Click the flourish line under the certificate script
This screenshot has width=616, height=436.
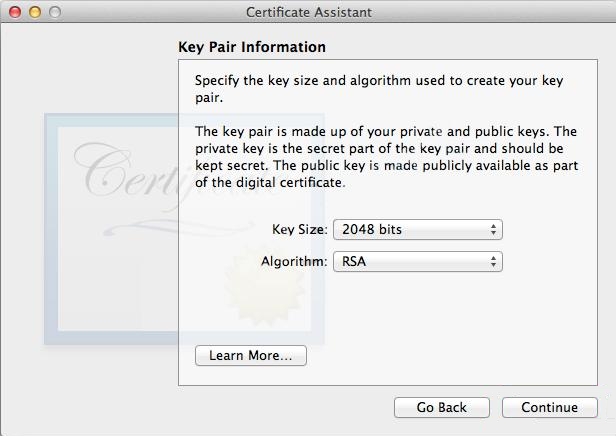point(179,227)
